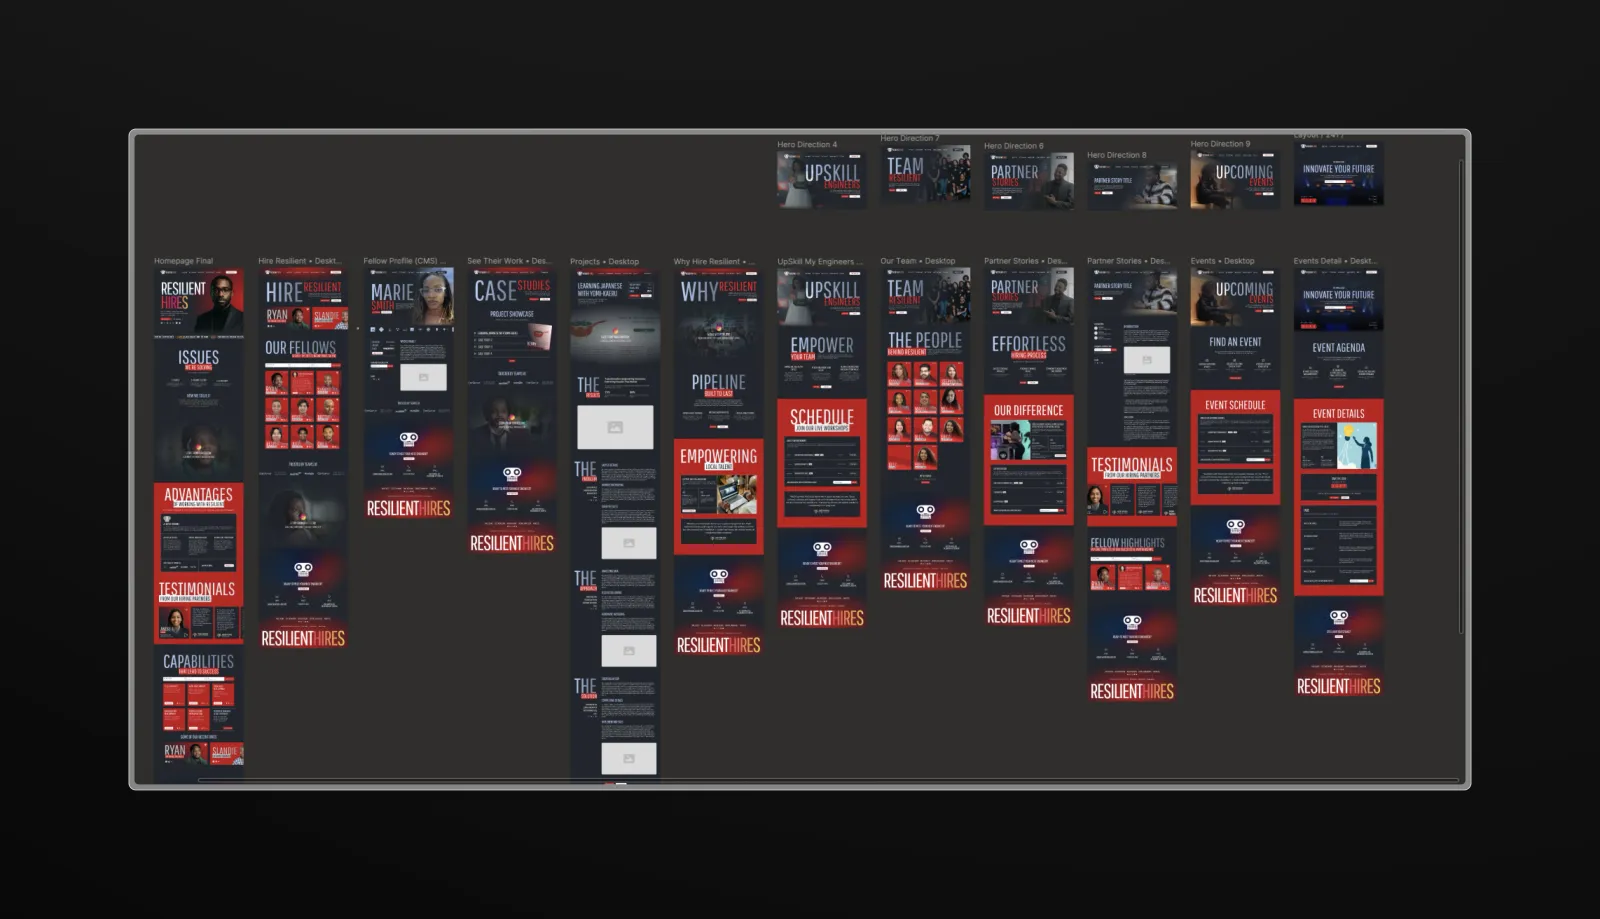The height and width of the screenshot is (919, 1600).
Task: Click the "ISSUES" heading in Homepage Final
Action: (198, 357)
